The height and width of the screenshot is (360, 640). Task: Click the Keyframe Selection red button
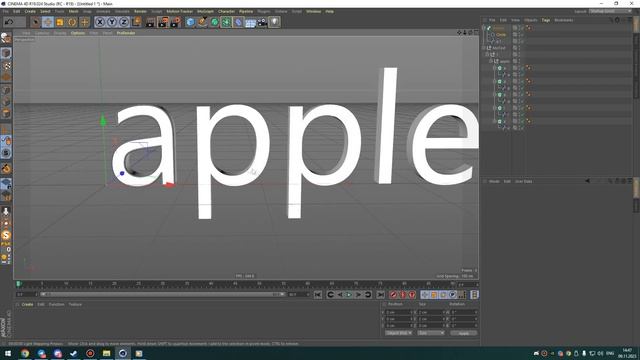click(x=412, y=295)
